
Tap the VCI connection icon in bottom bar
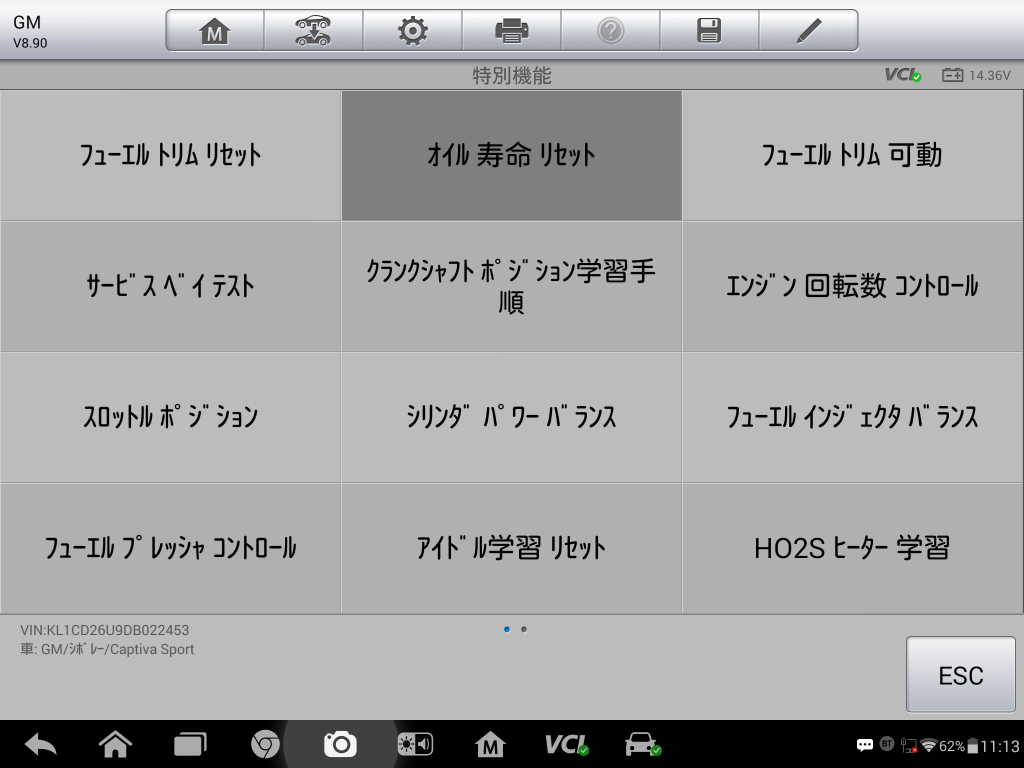566,744
